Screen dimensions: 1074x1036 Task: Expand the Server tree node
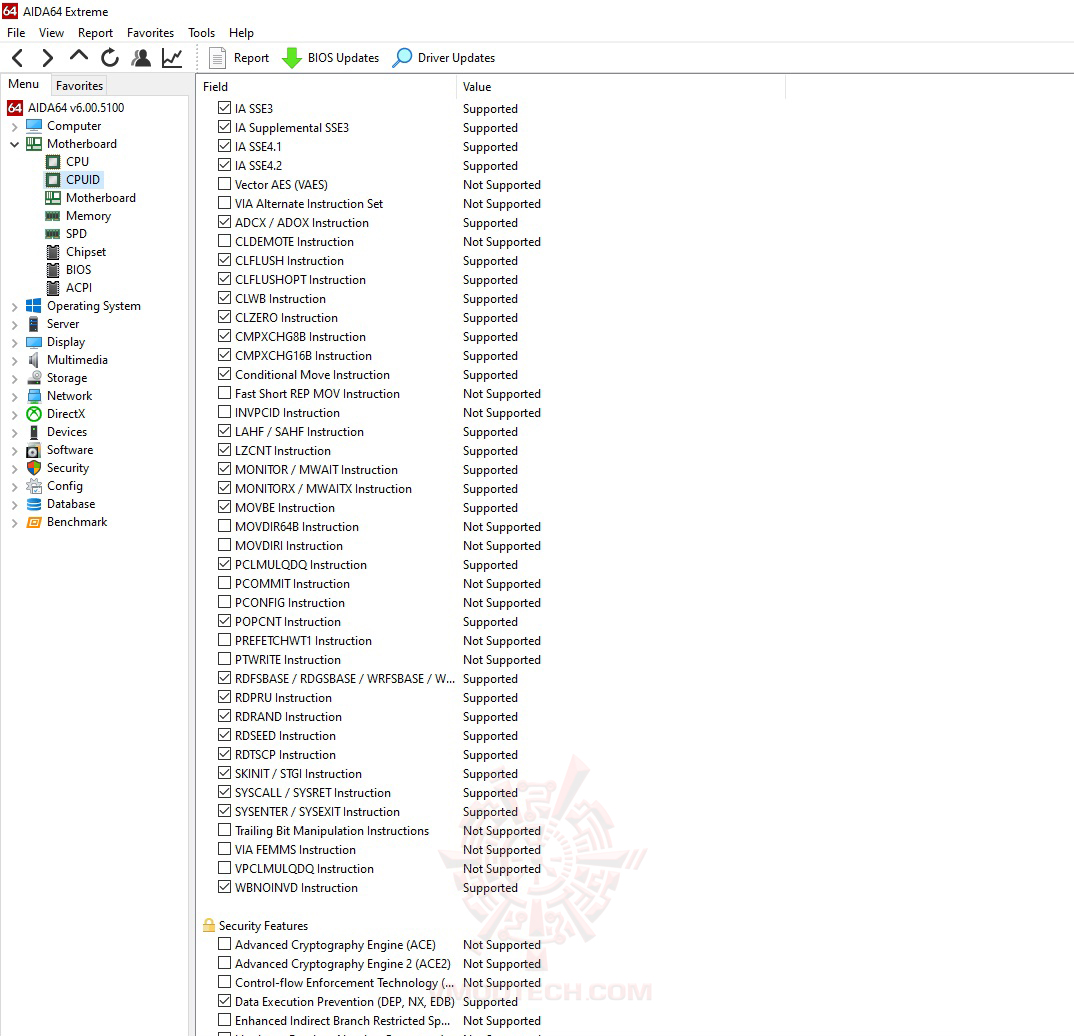[x=14, y=325]
